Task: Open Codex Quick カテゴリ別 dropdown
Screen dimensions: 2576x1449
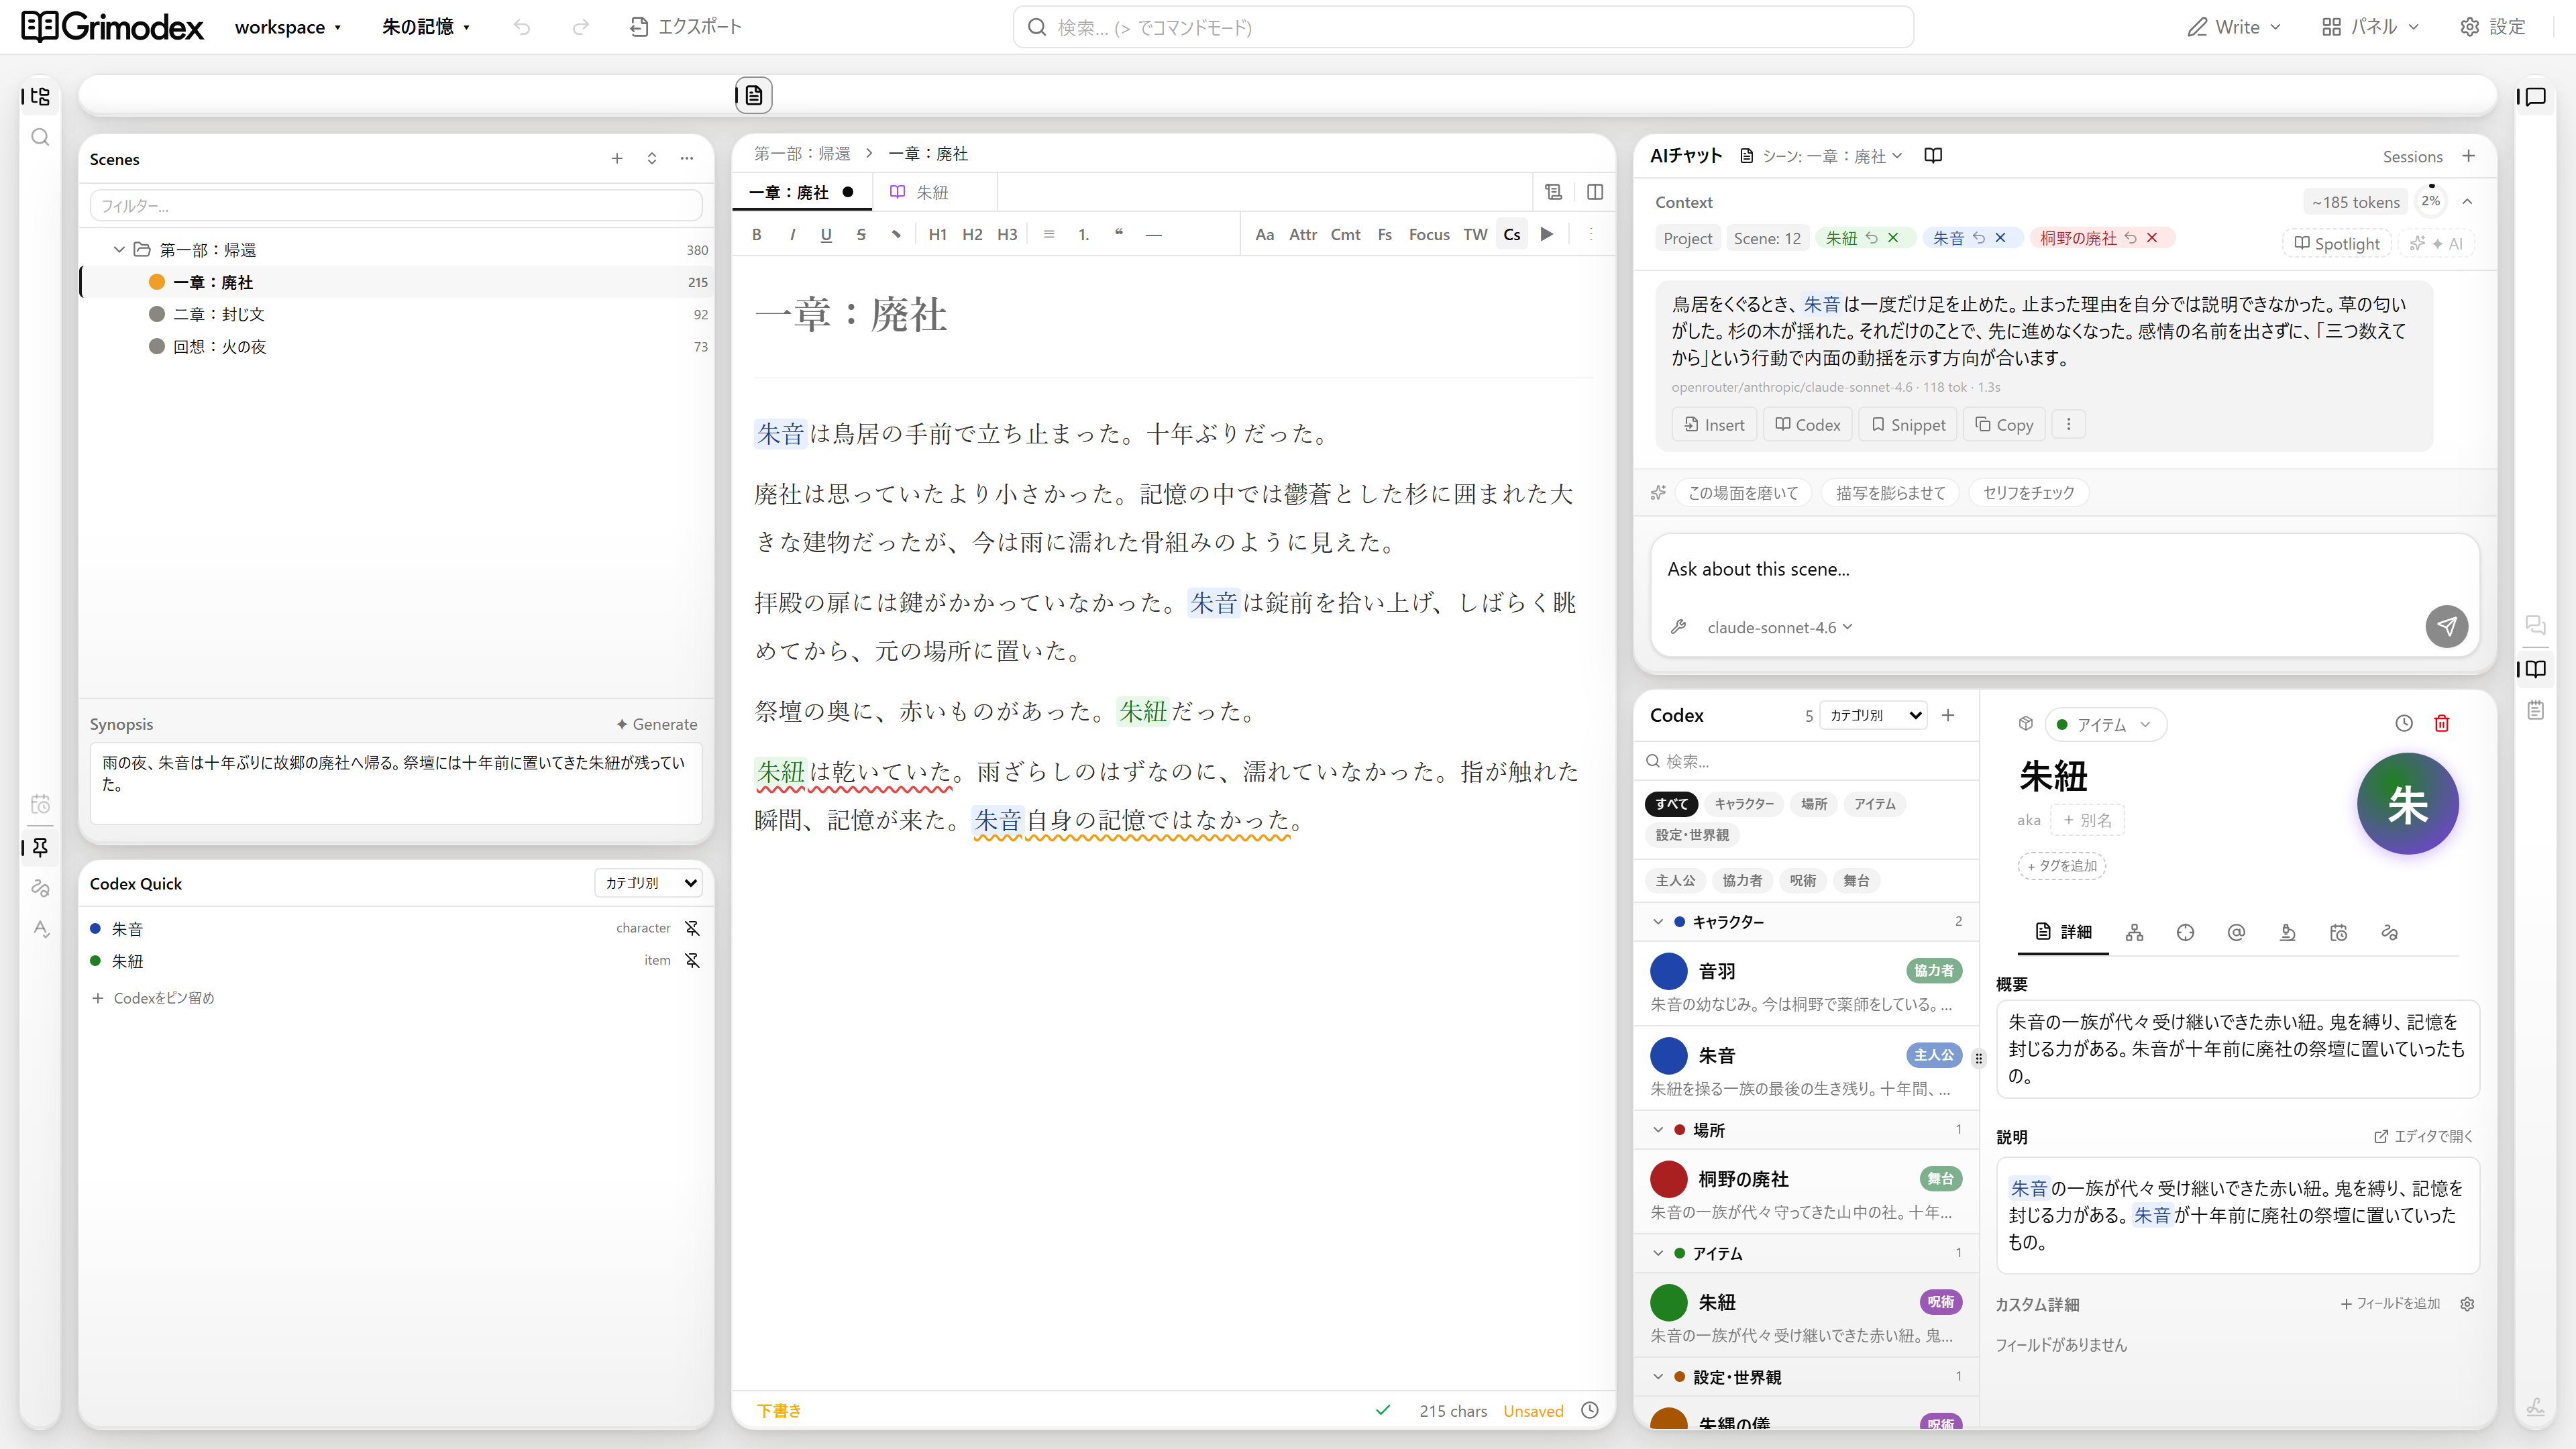Action: [649, 883]
